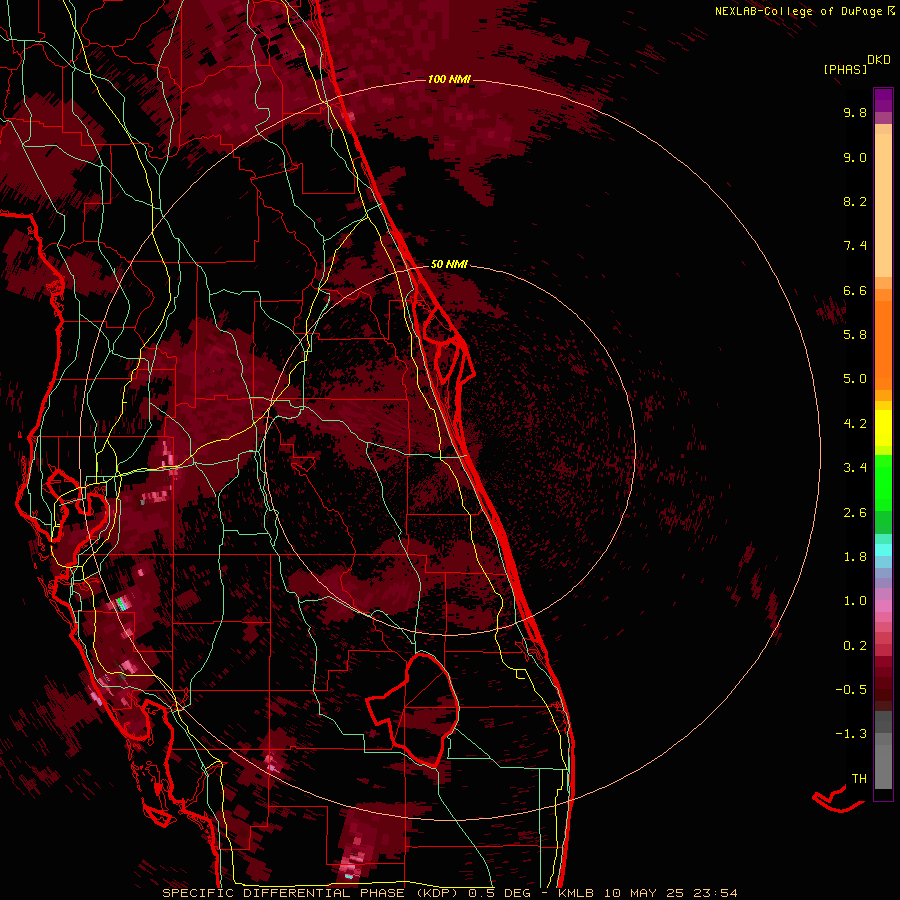Click the "[PHAS]" legend label
The width and height of the screenshot is (900, 900).
click(x=845, y=69)
